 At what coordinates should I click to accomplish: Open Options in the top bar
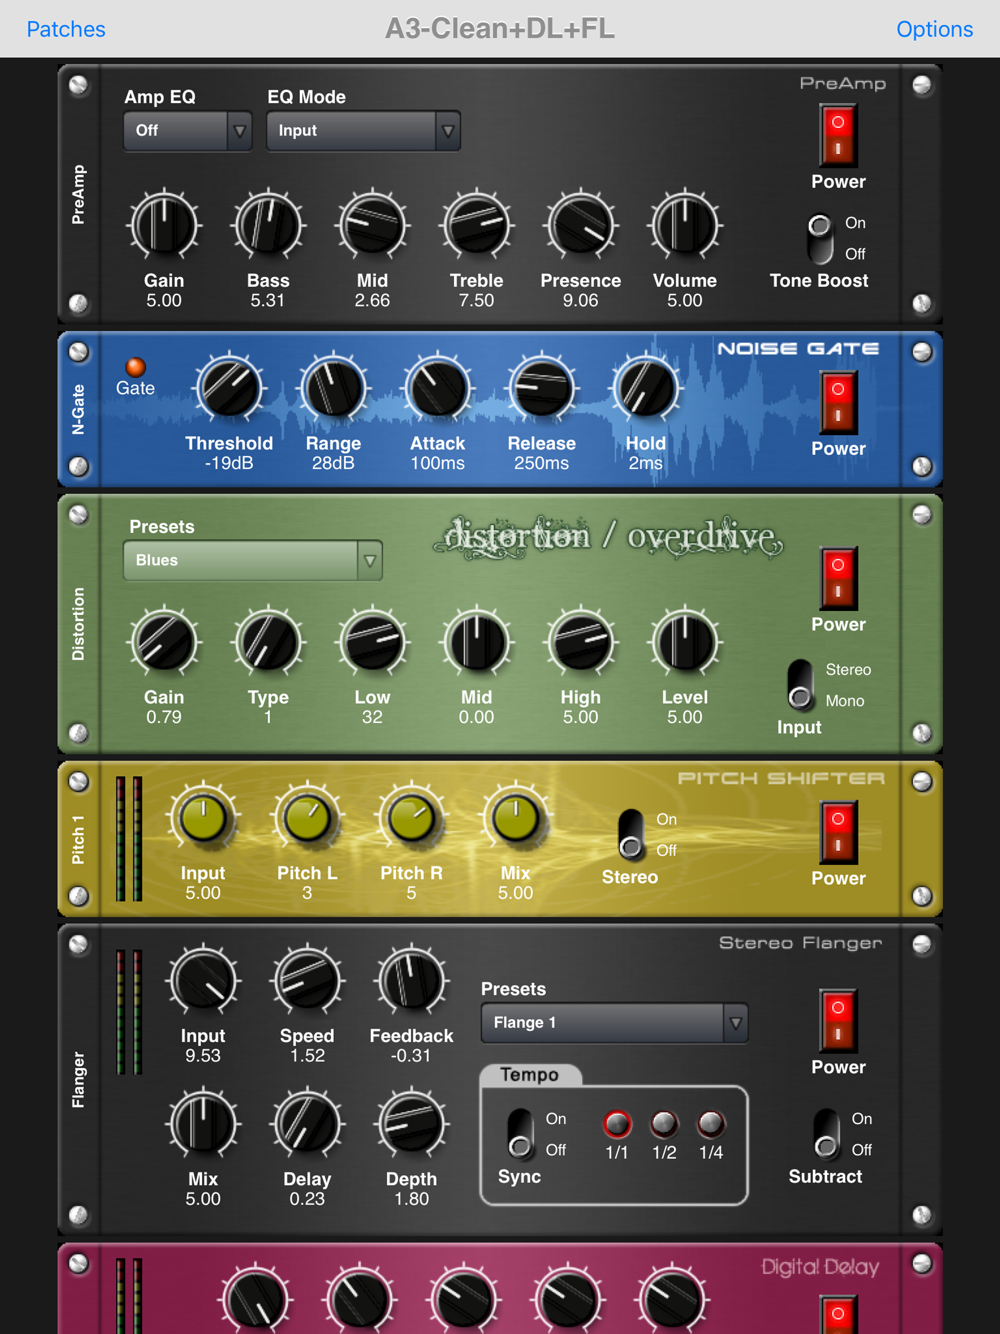coord(935,29)
